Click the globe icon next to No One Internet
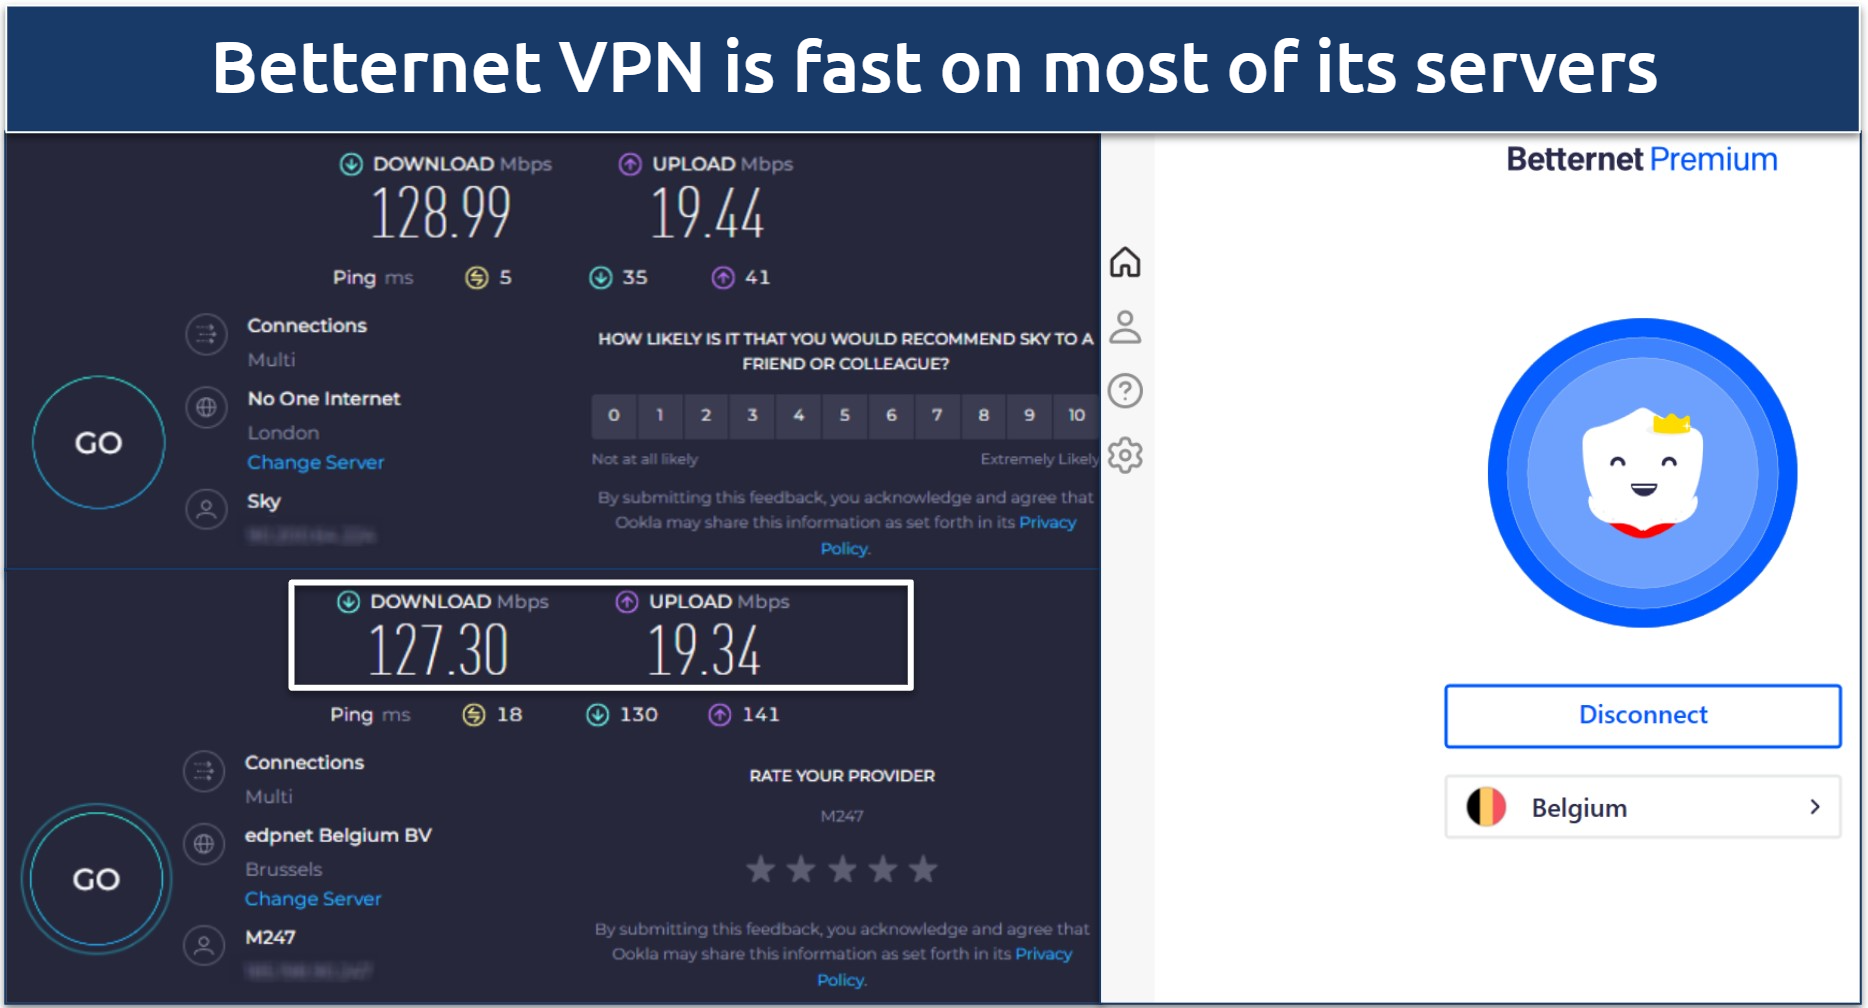 click(x=206, y=408)
